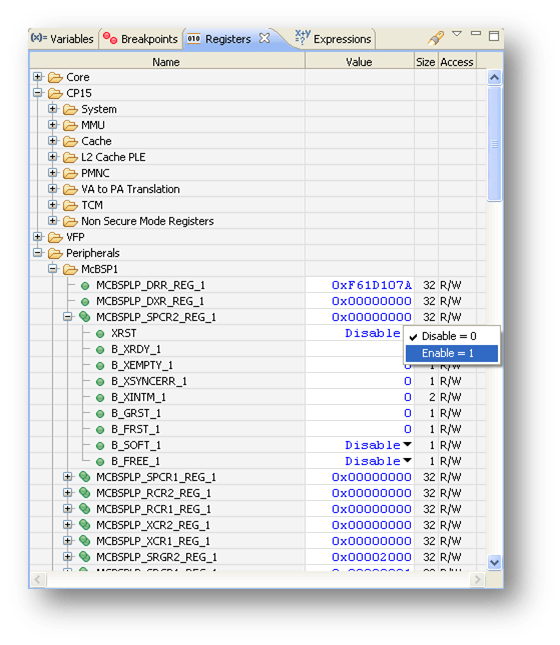Expand the PMNC folder
Image resolution: width=560 pixels, height=645 pixels.
click(53, 173)
